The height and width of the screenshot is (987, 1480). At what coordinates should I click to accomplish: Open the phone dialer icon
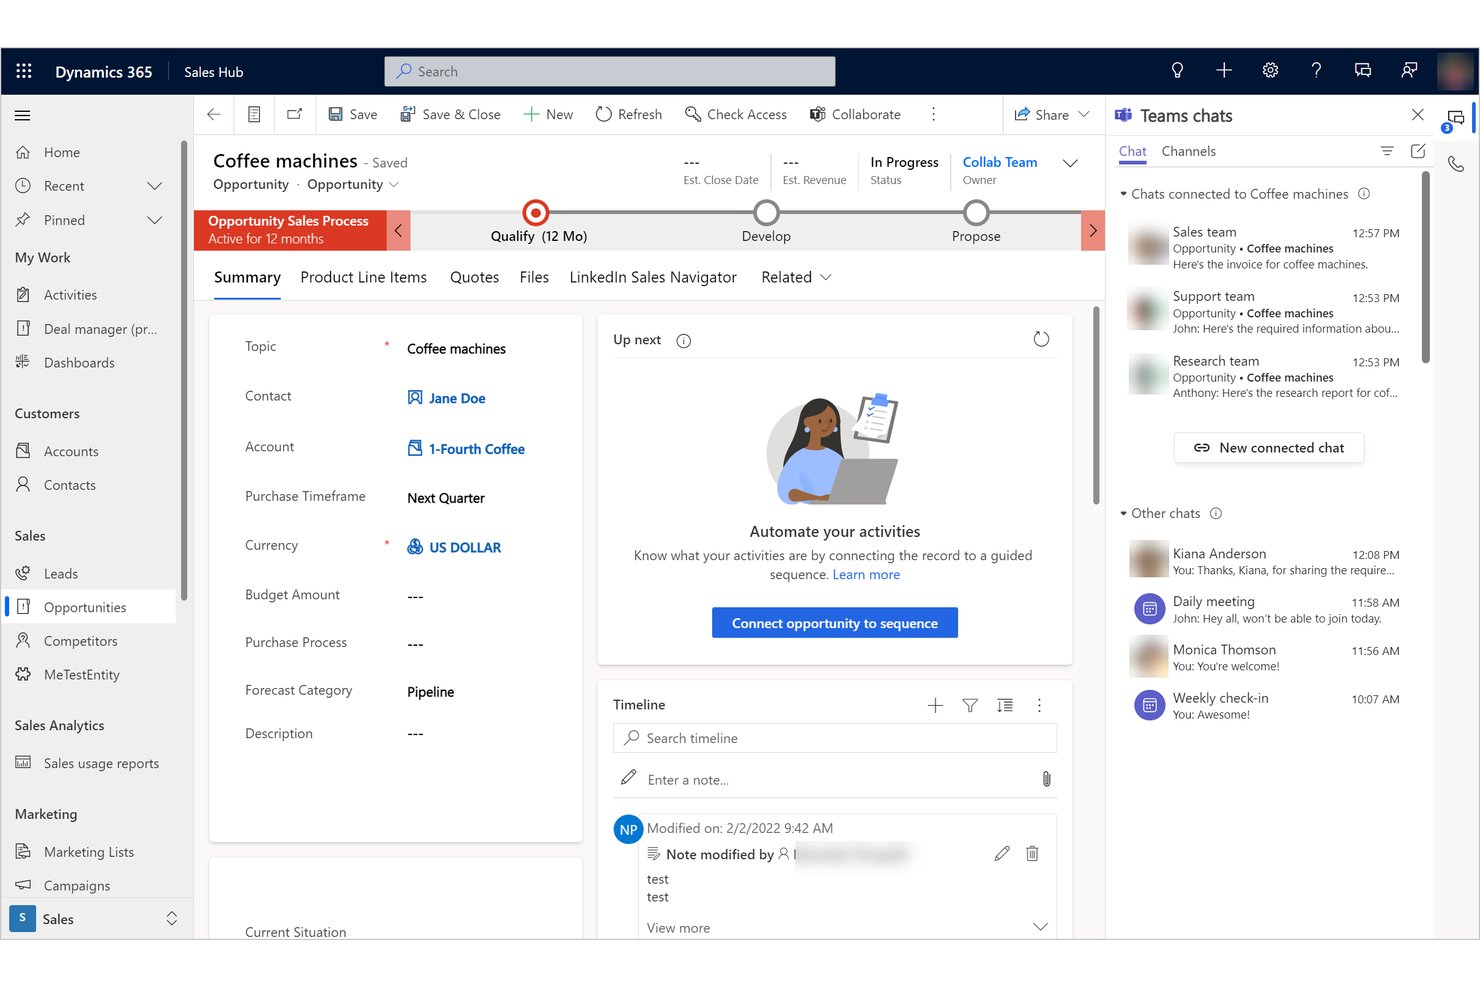1456,164
